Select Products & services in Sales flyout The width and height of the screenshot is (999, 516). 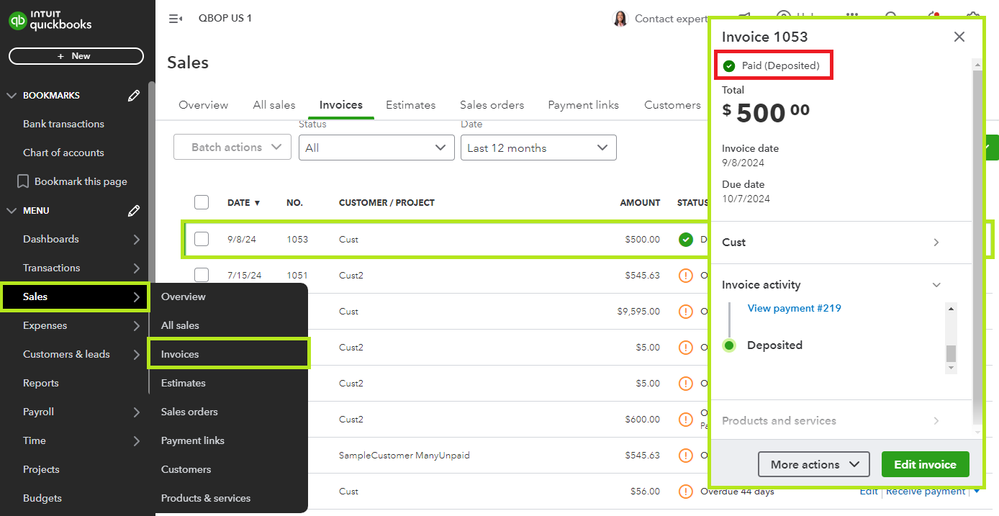[x=206, y=498]
